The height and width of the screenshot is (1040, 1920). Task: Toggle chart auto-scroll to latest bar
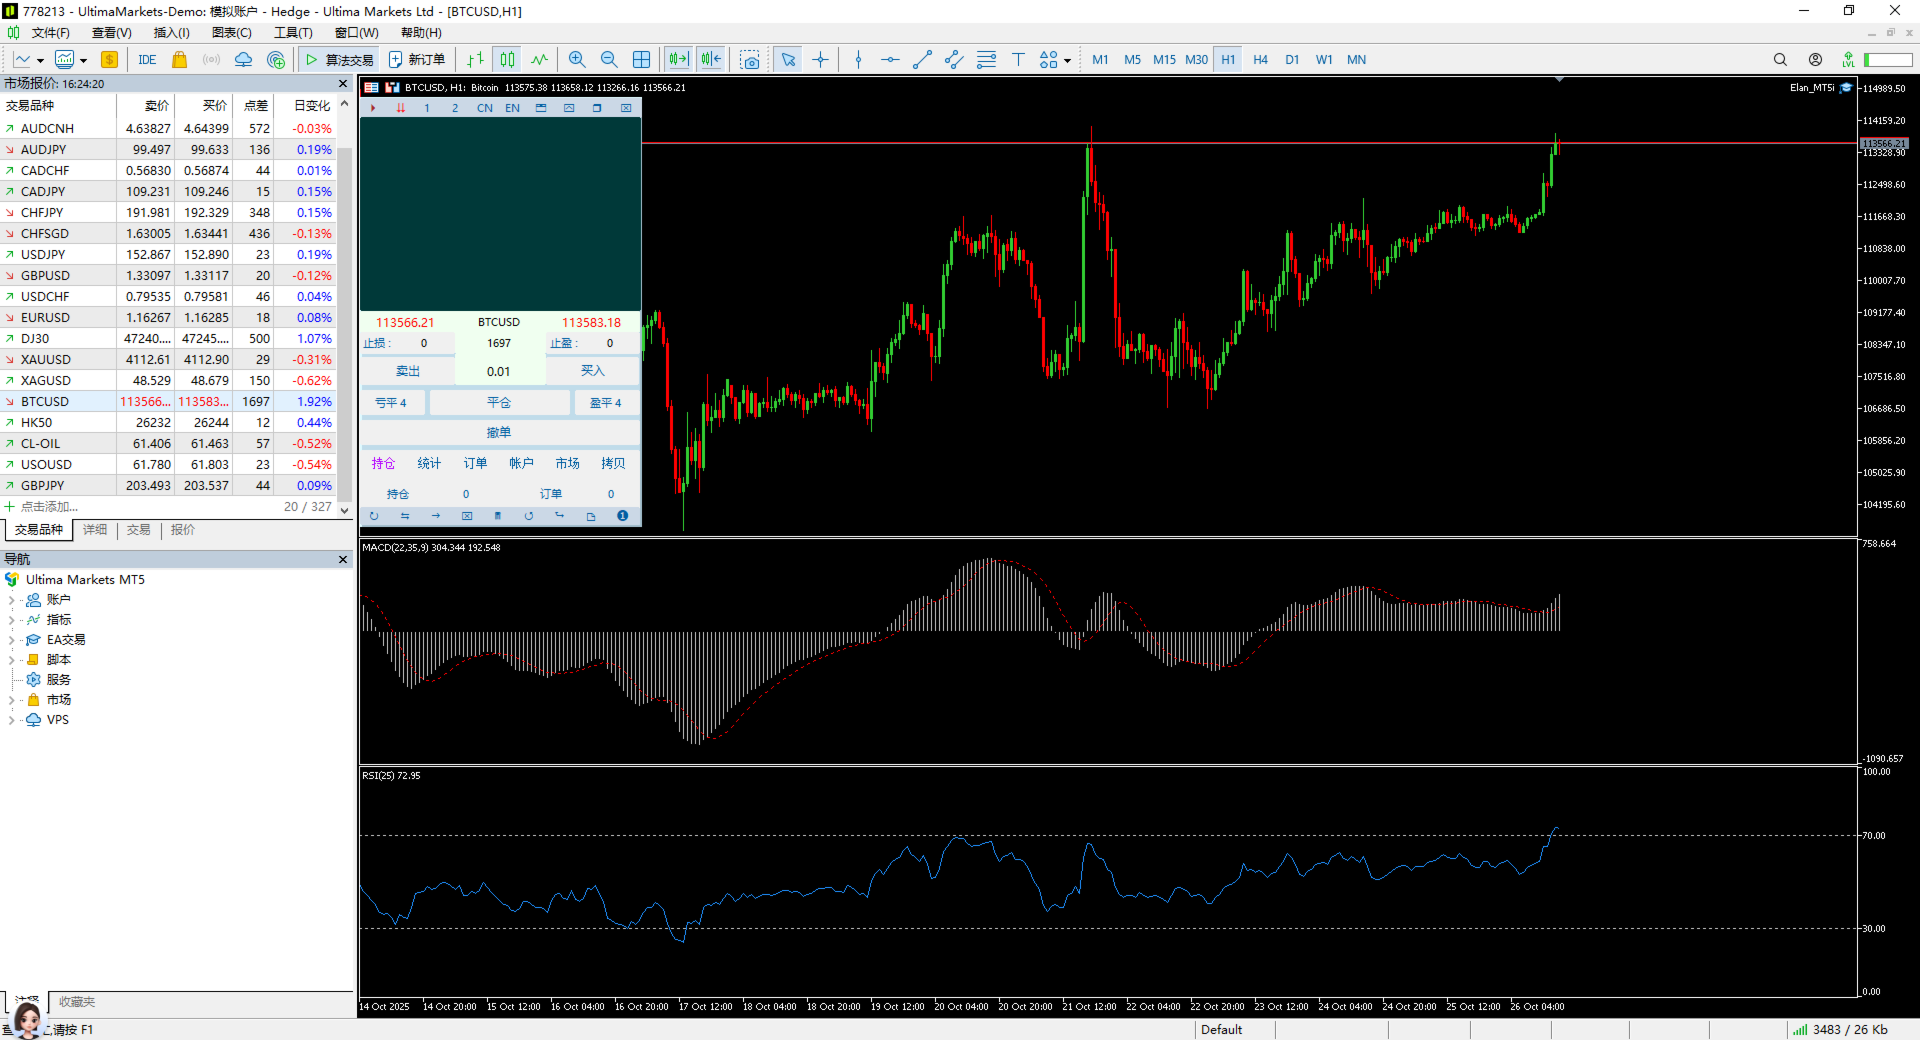pyautogui.click(x=679, y=60)
